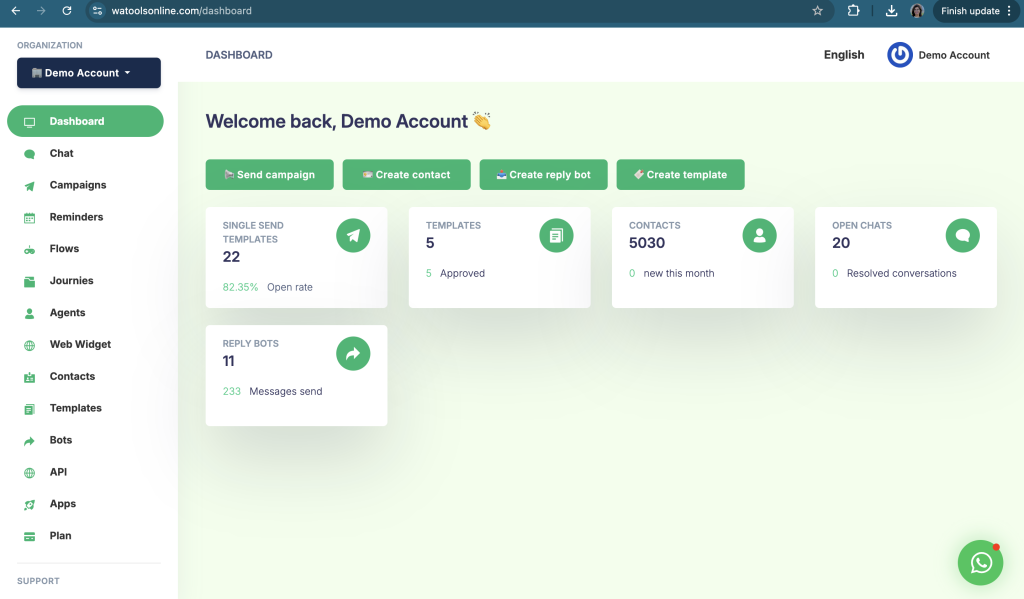Click the Plan credit card icon
Screen dimensions: 1024x599
point(29,537)
